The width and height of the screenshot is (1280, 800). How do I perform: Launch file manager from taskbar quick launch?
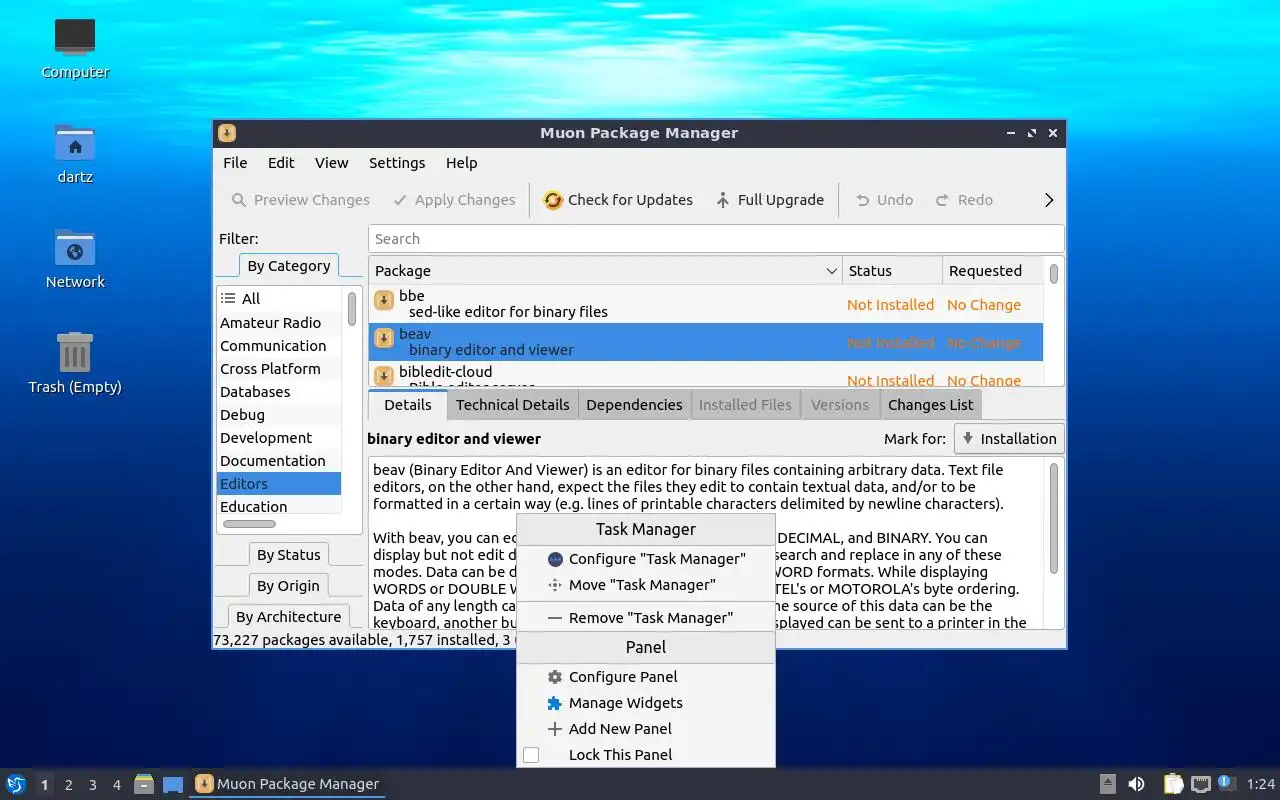click(144, 784)
